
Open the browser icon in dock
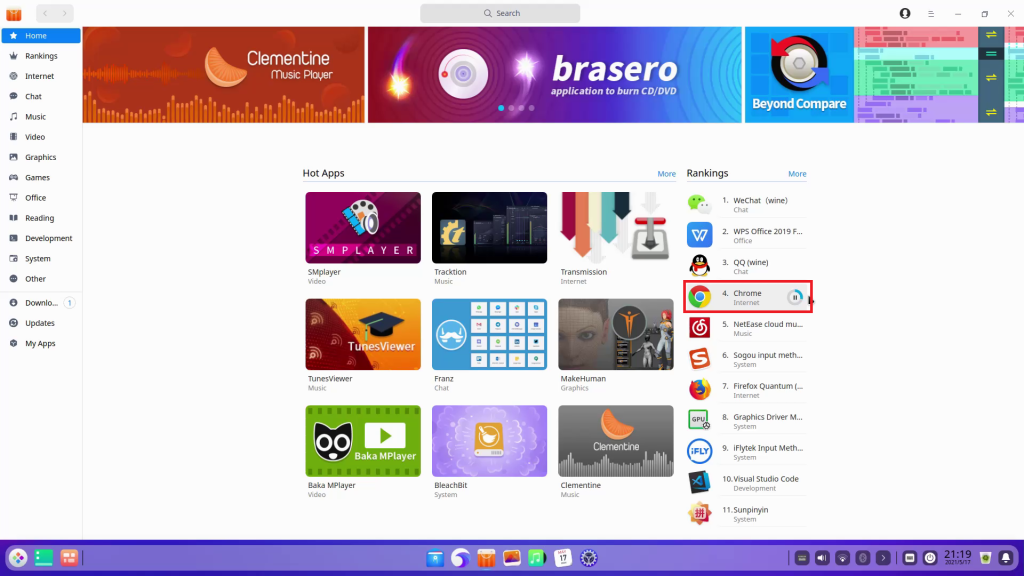pyautogui.click(x=460, y=558)
